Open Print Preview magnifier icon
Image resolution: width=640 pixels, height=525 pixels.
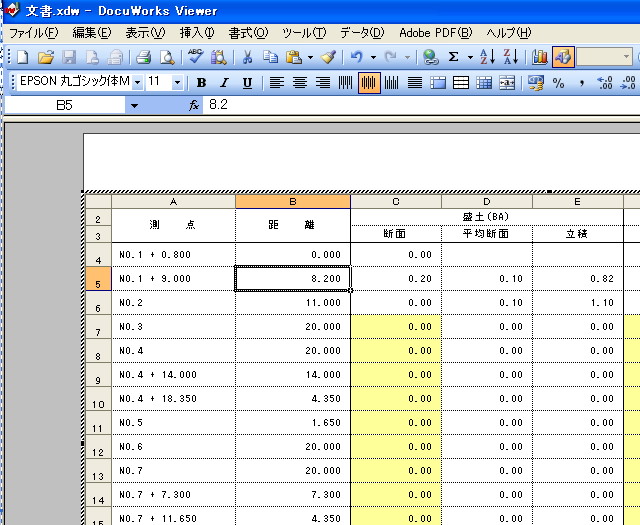[167, 57]
